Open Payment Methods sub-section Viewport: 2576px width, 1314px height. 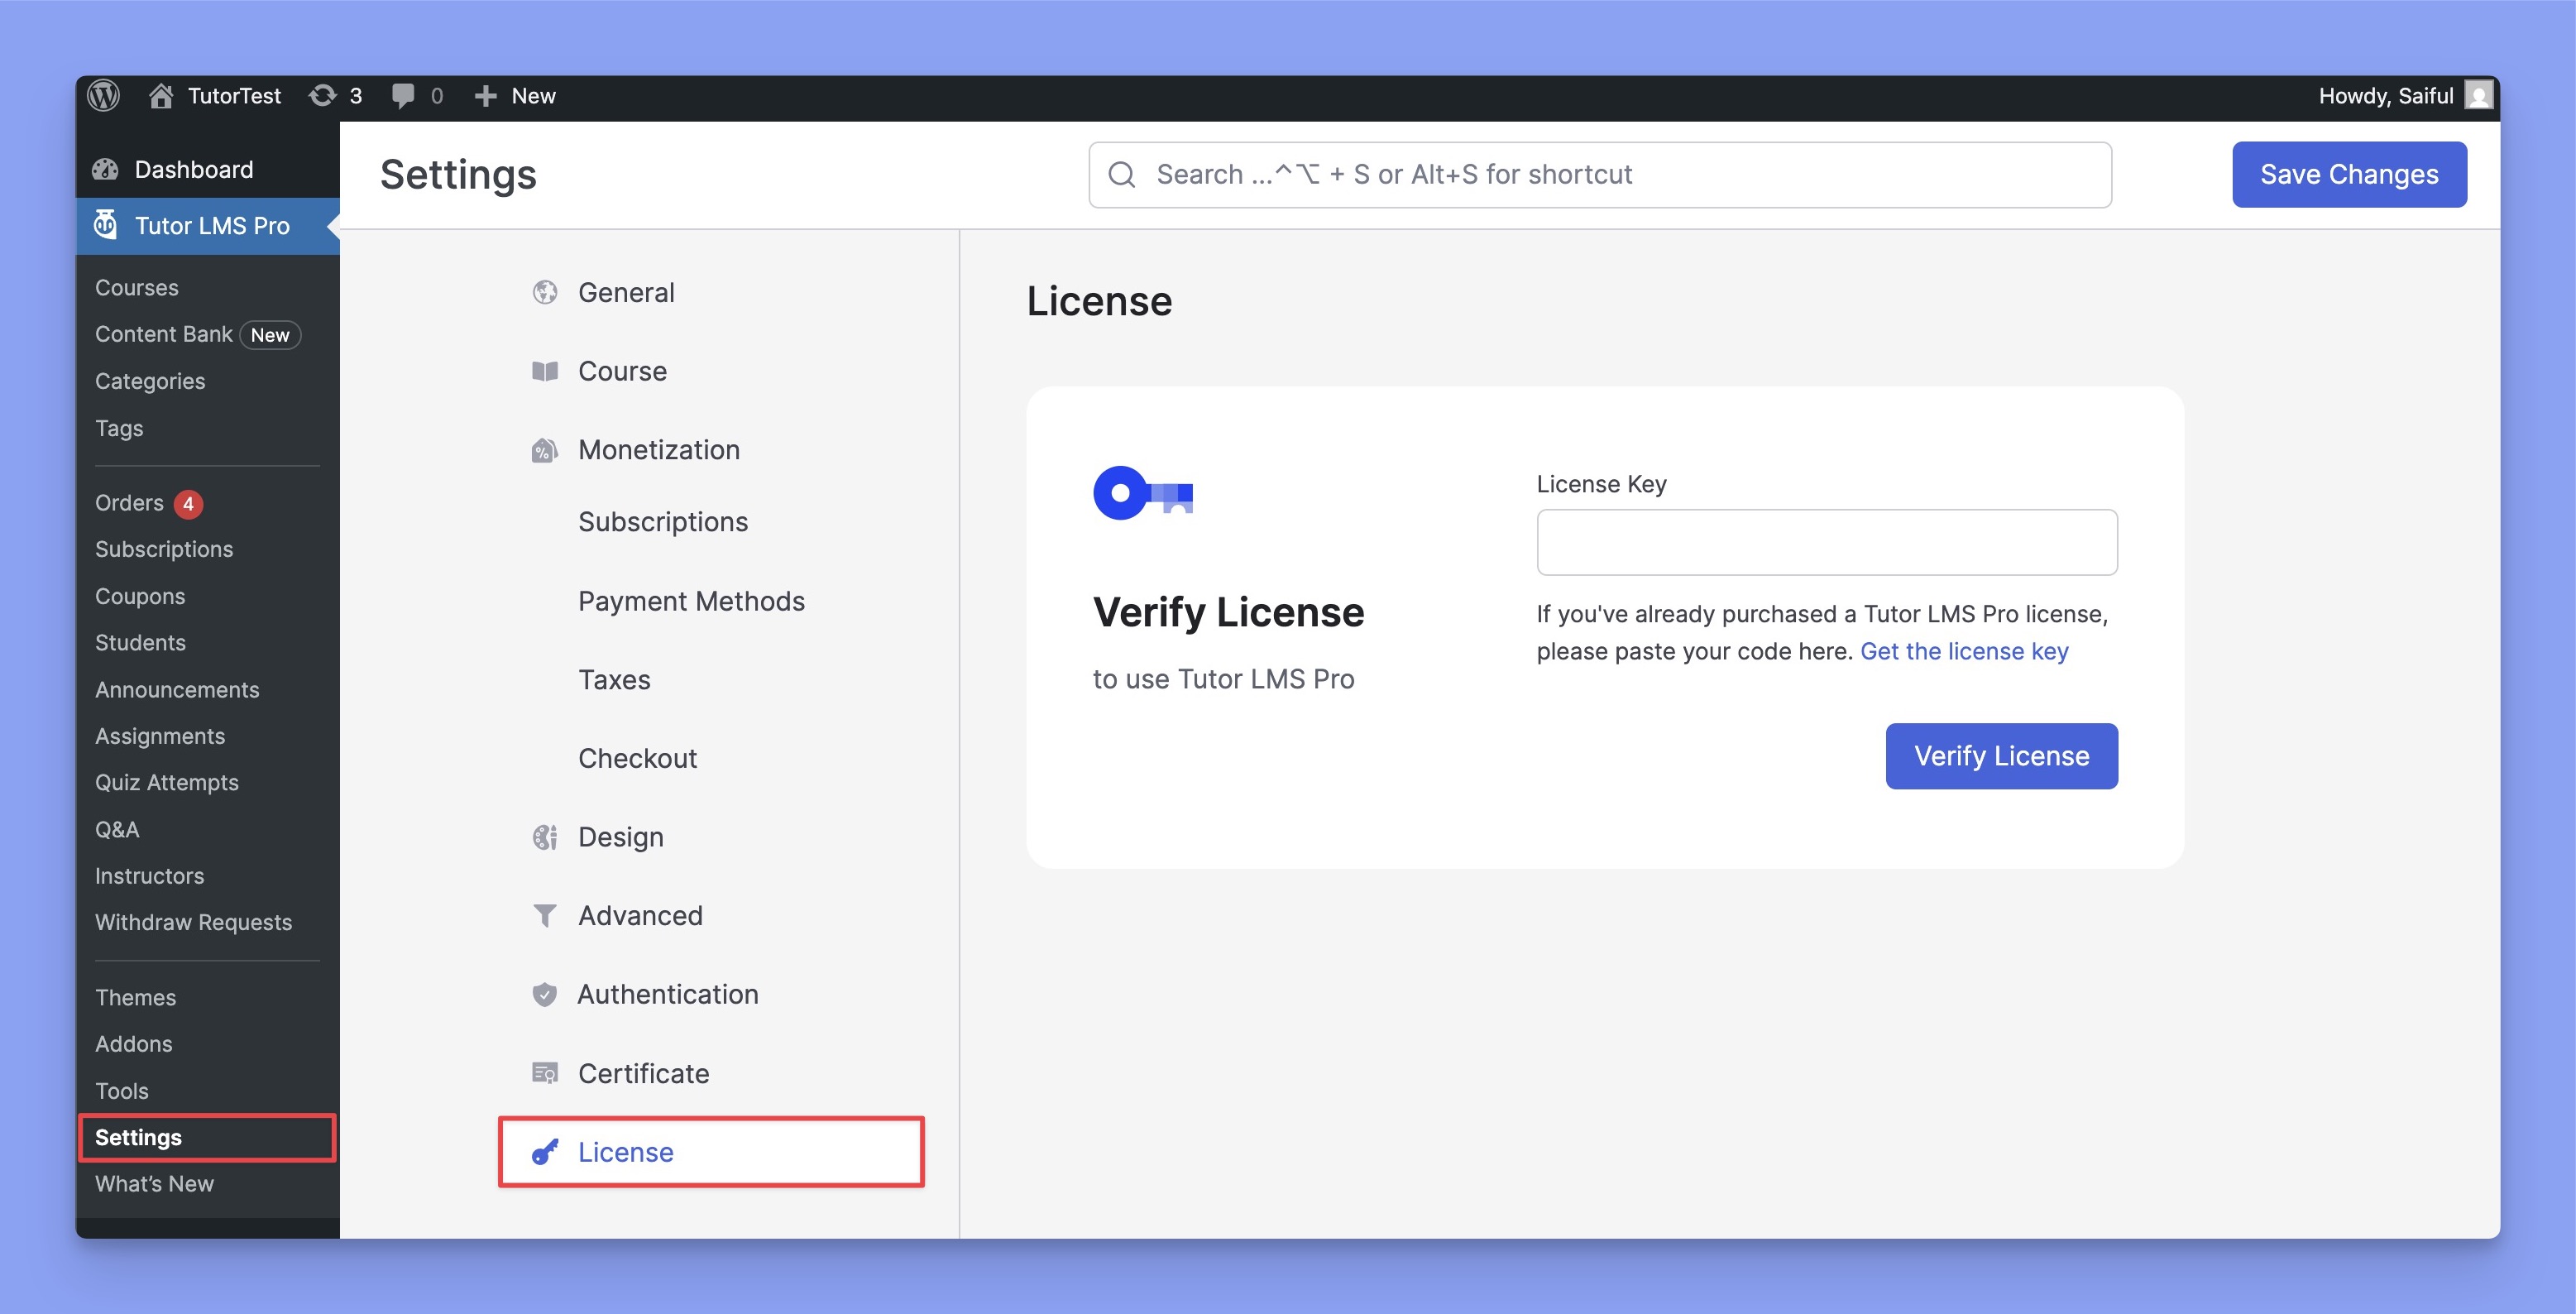(x=691, y=601)
